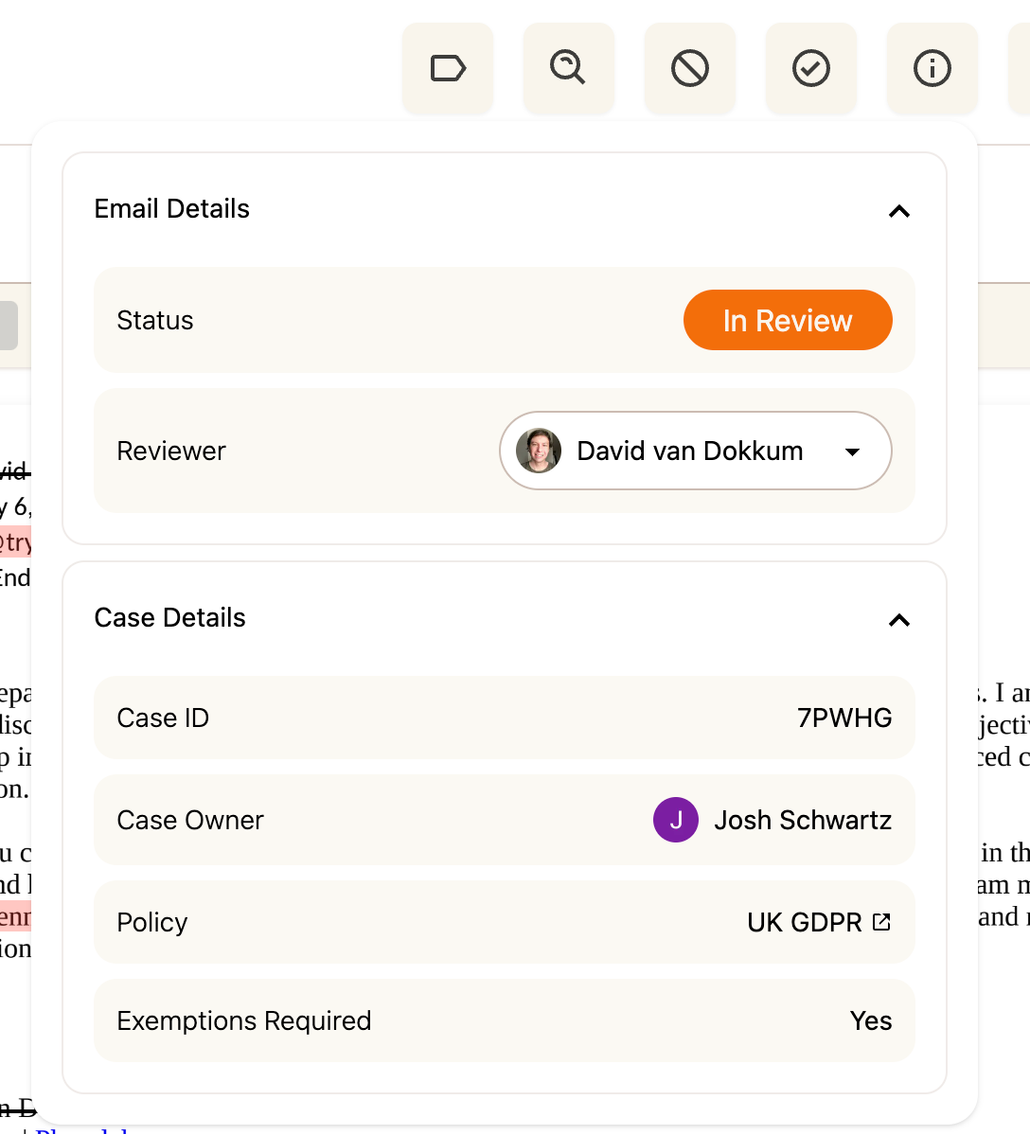Image resolution: width=1030 pixels, height=1134 pixels.
Task: Click the Reviewer label
Action: pyautogui.click(x=171, y=451)
